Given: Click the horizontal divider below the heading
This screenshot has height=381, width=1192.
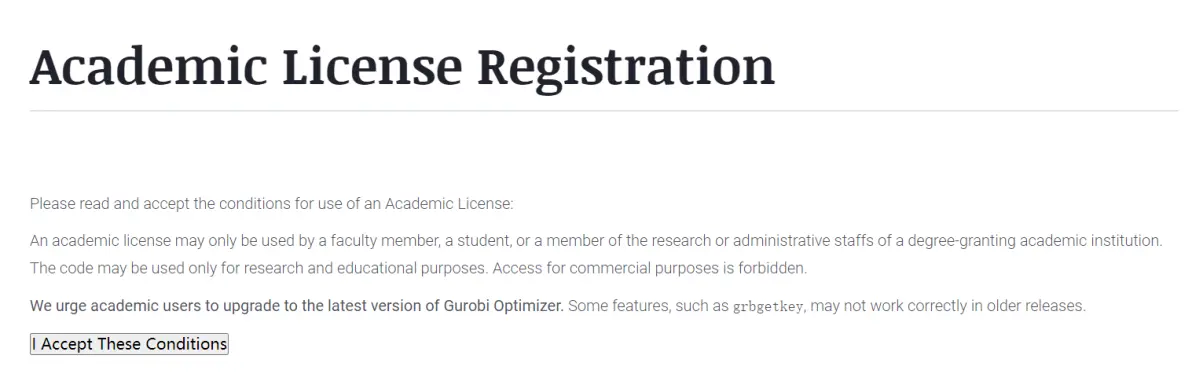Looking at the screenshot, I should click(x=604, y=111).
